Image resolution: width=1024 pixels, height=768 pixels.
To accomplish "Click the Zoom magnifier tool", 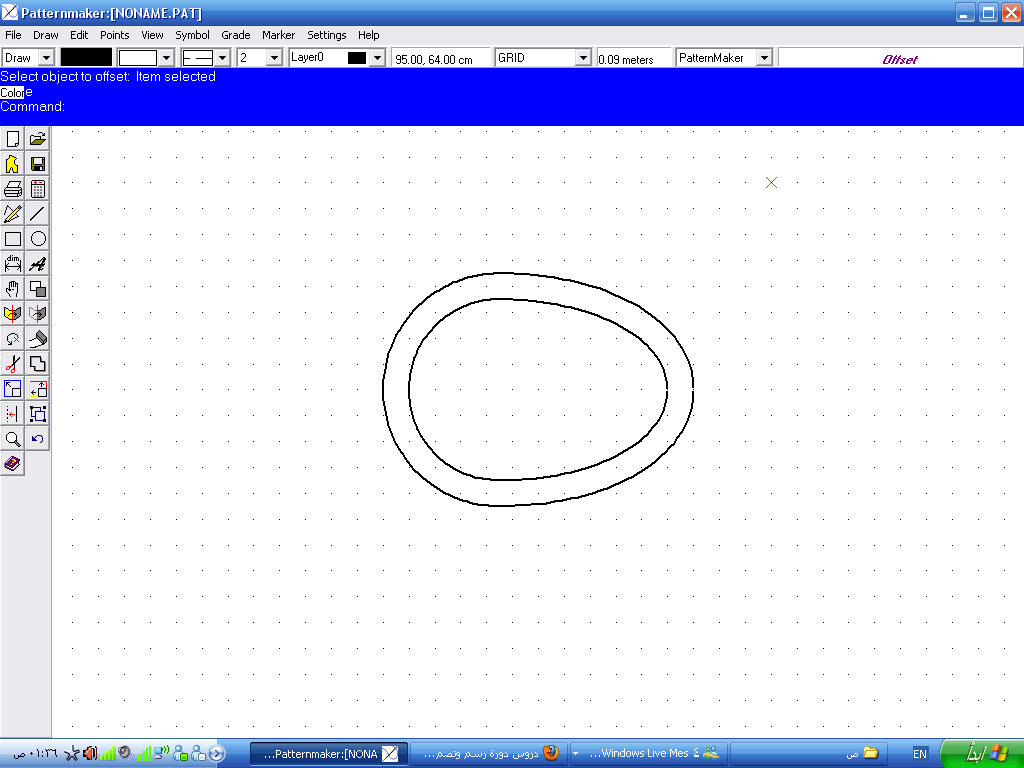I will (13, 439).
